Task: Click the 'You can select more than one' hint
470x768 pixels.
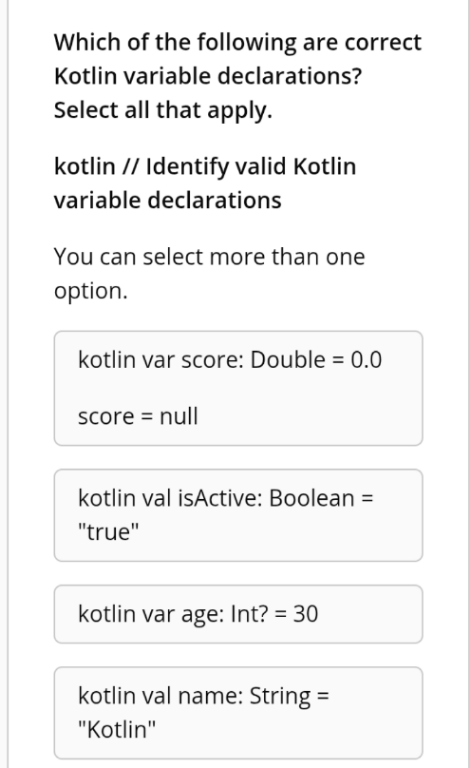Action: point(210,257)
